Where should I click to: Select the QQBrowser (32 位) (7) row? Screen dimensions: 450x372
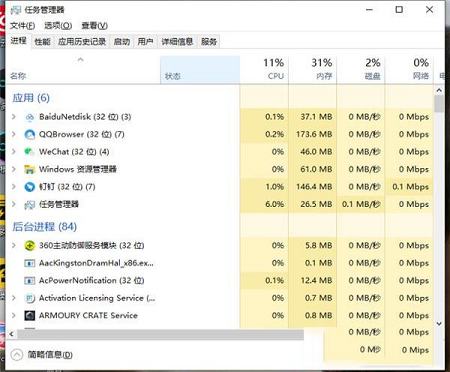coord(219,134)
